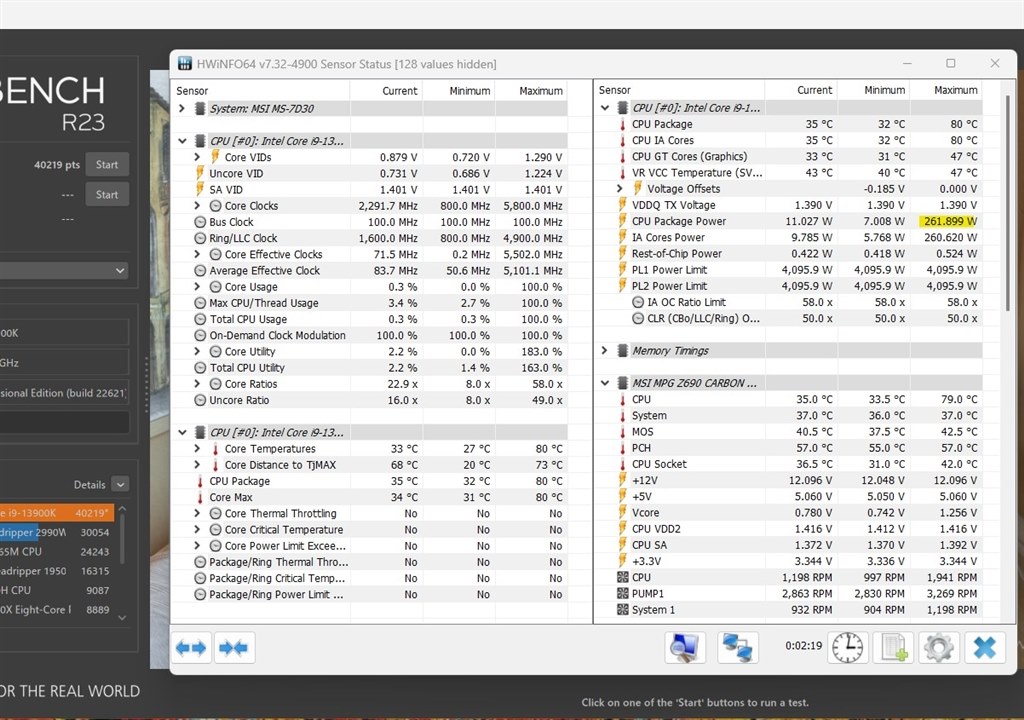Select the PL1 Power Limit row
The width and height of the screenshot is (1024, 720).
[788, 270]
